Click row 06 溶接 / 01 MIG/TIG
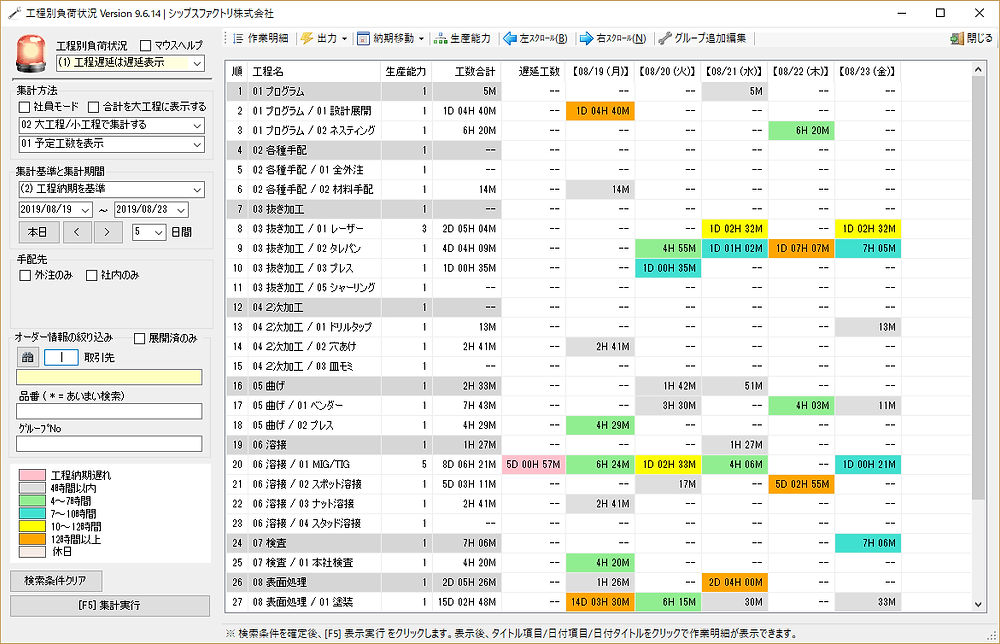The width and height of the screenshot is (1000, 644). coord(564,464)
